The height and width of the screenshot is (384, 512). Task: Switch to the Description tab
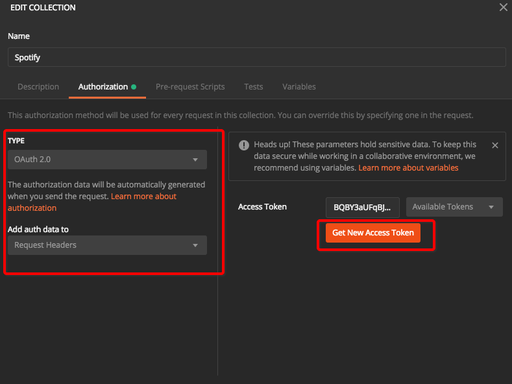click(38, 87)
